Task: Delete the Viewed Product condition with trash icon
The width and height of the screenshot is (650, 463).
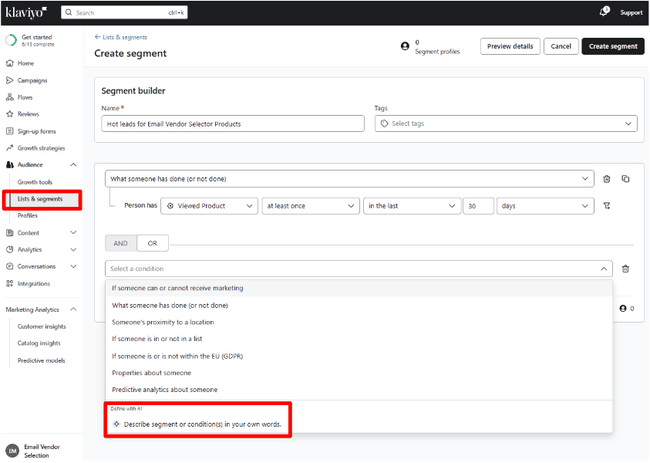Action: tap(606, 179)
